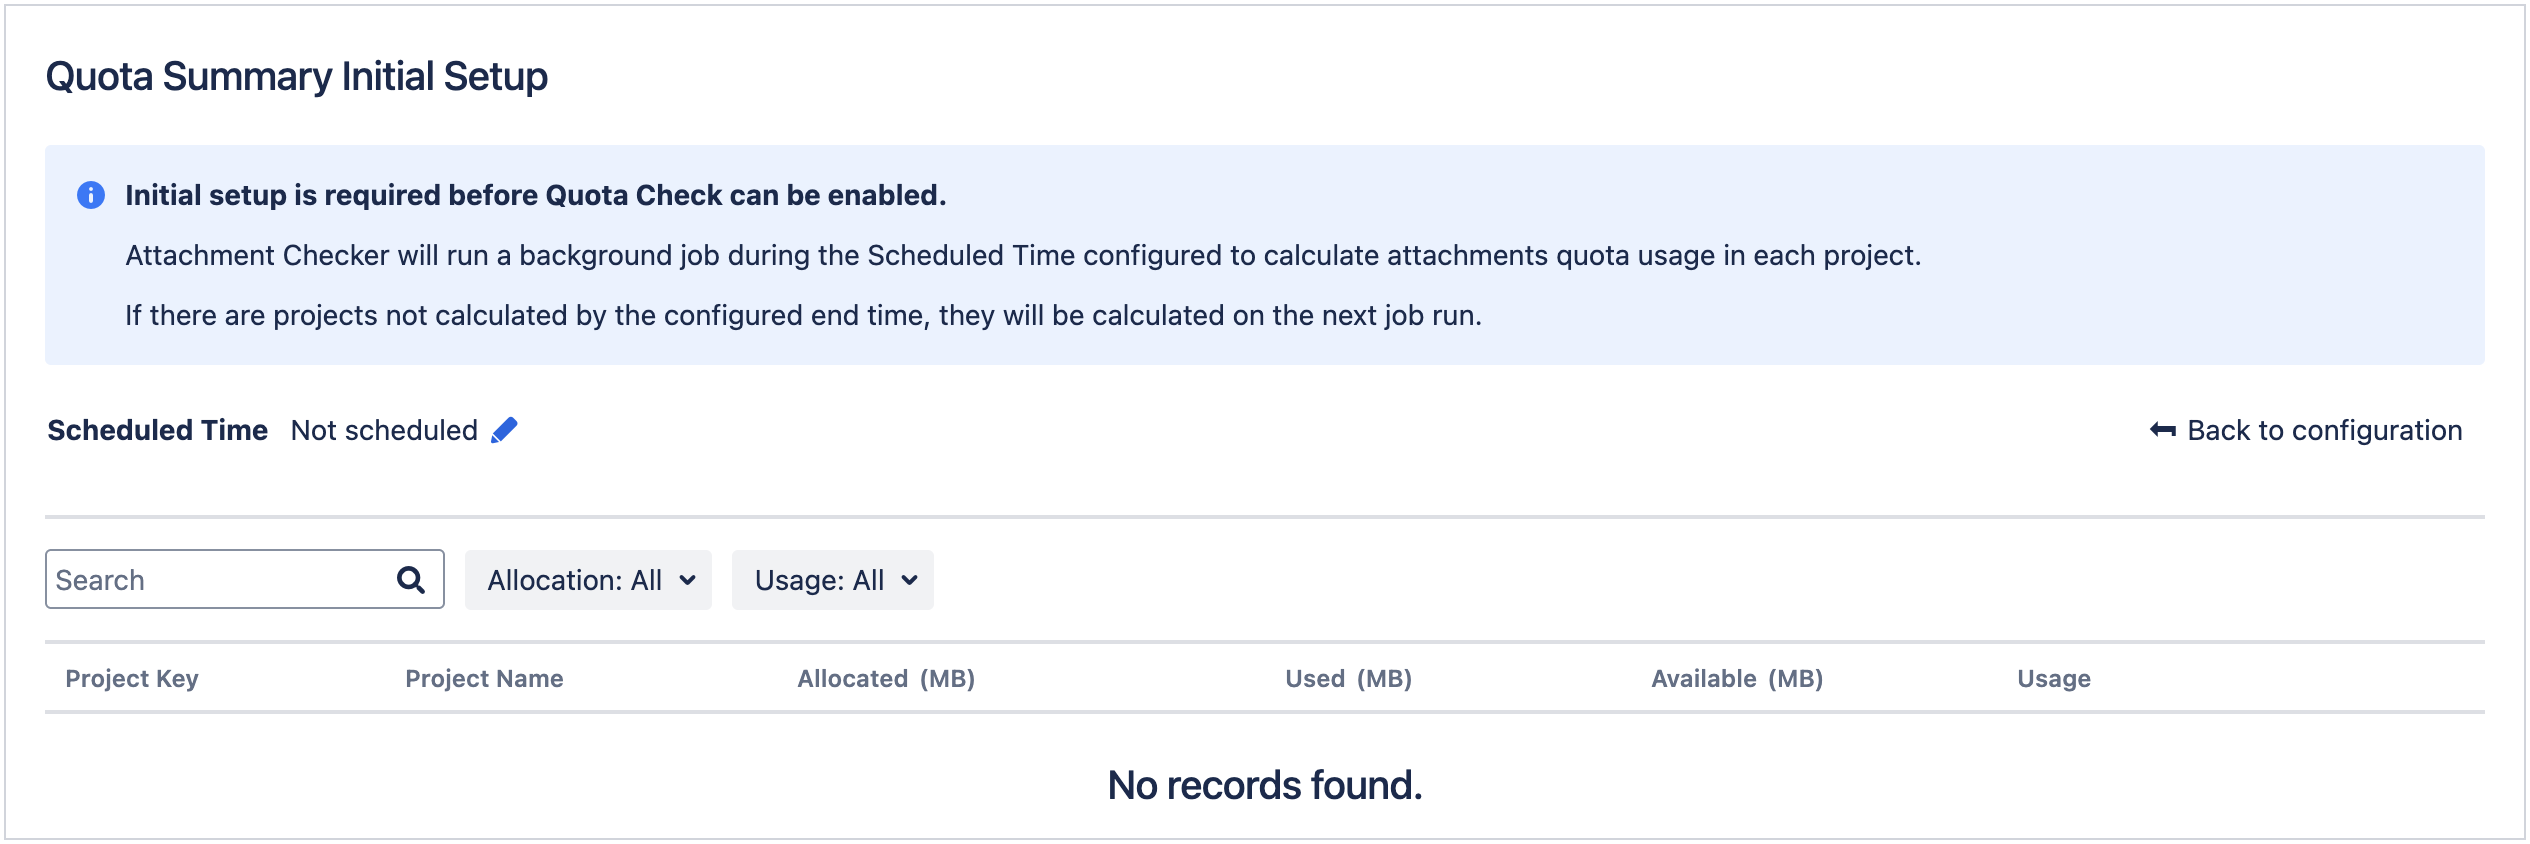
Task: Select the chevron on the Usage filter
Action: 910,580
